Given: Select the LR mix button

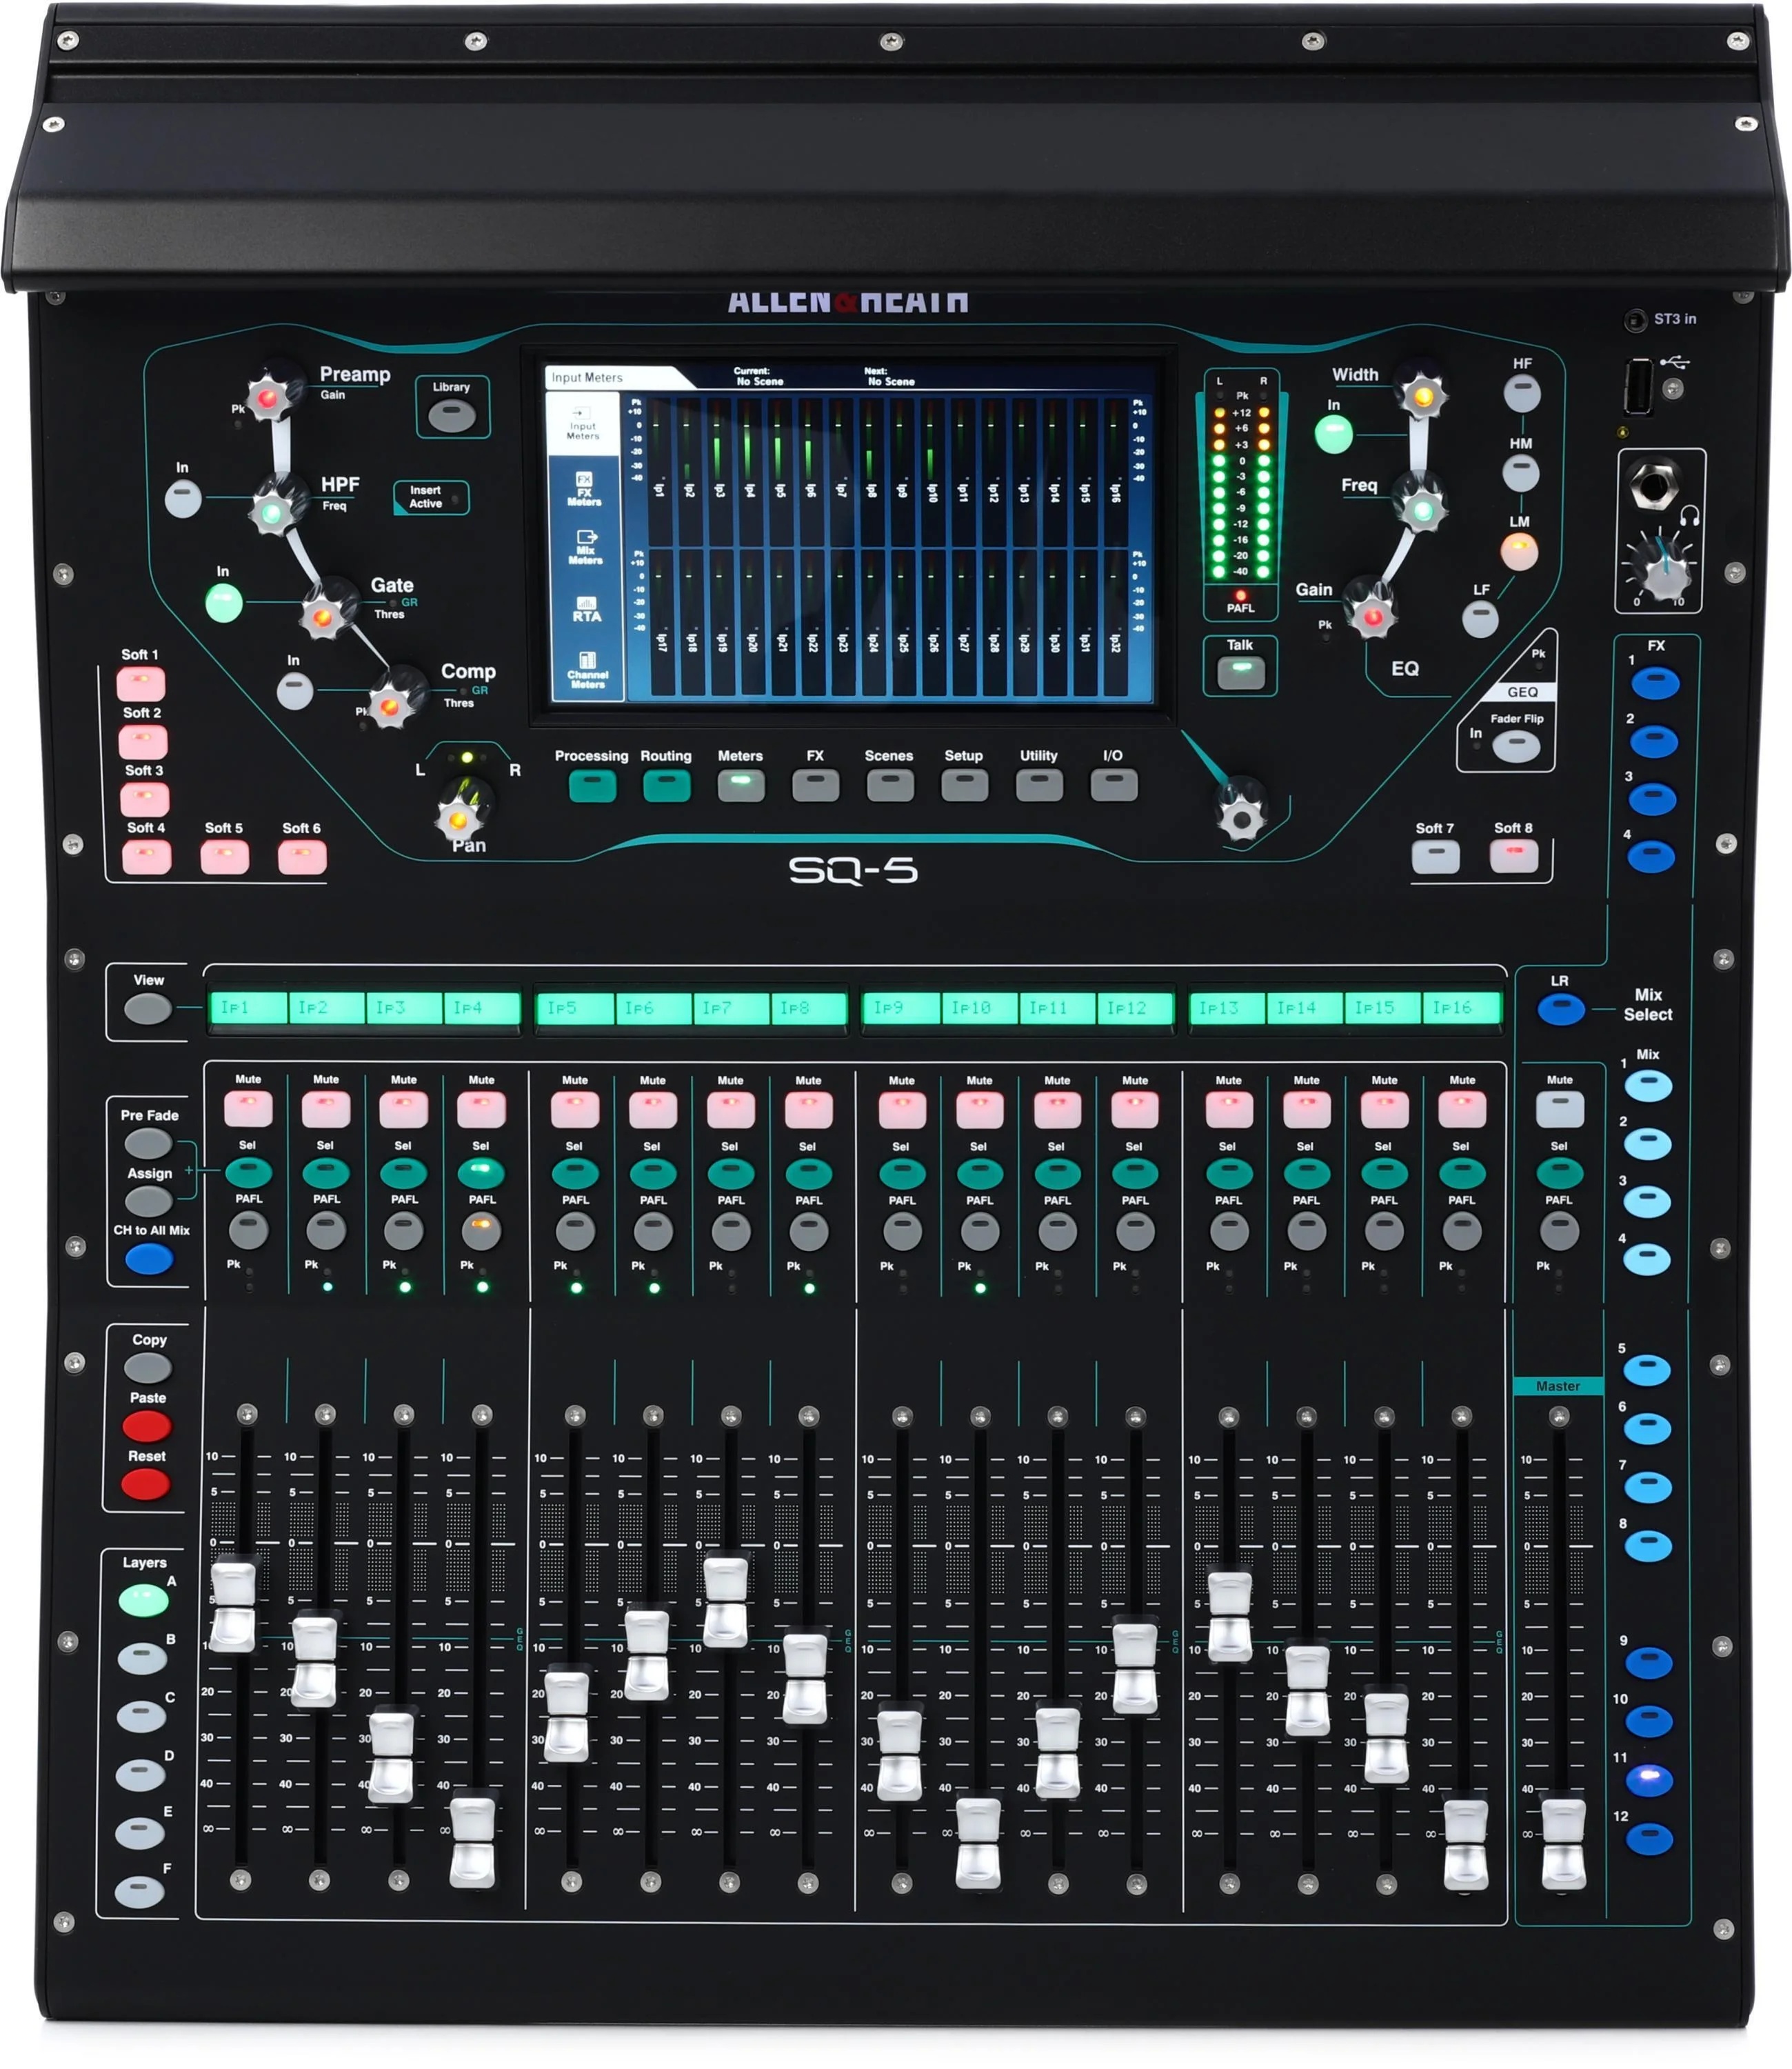Looking at the screenshot, I should (1560, 1010).
